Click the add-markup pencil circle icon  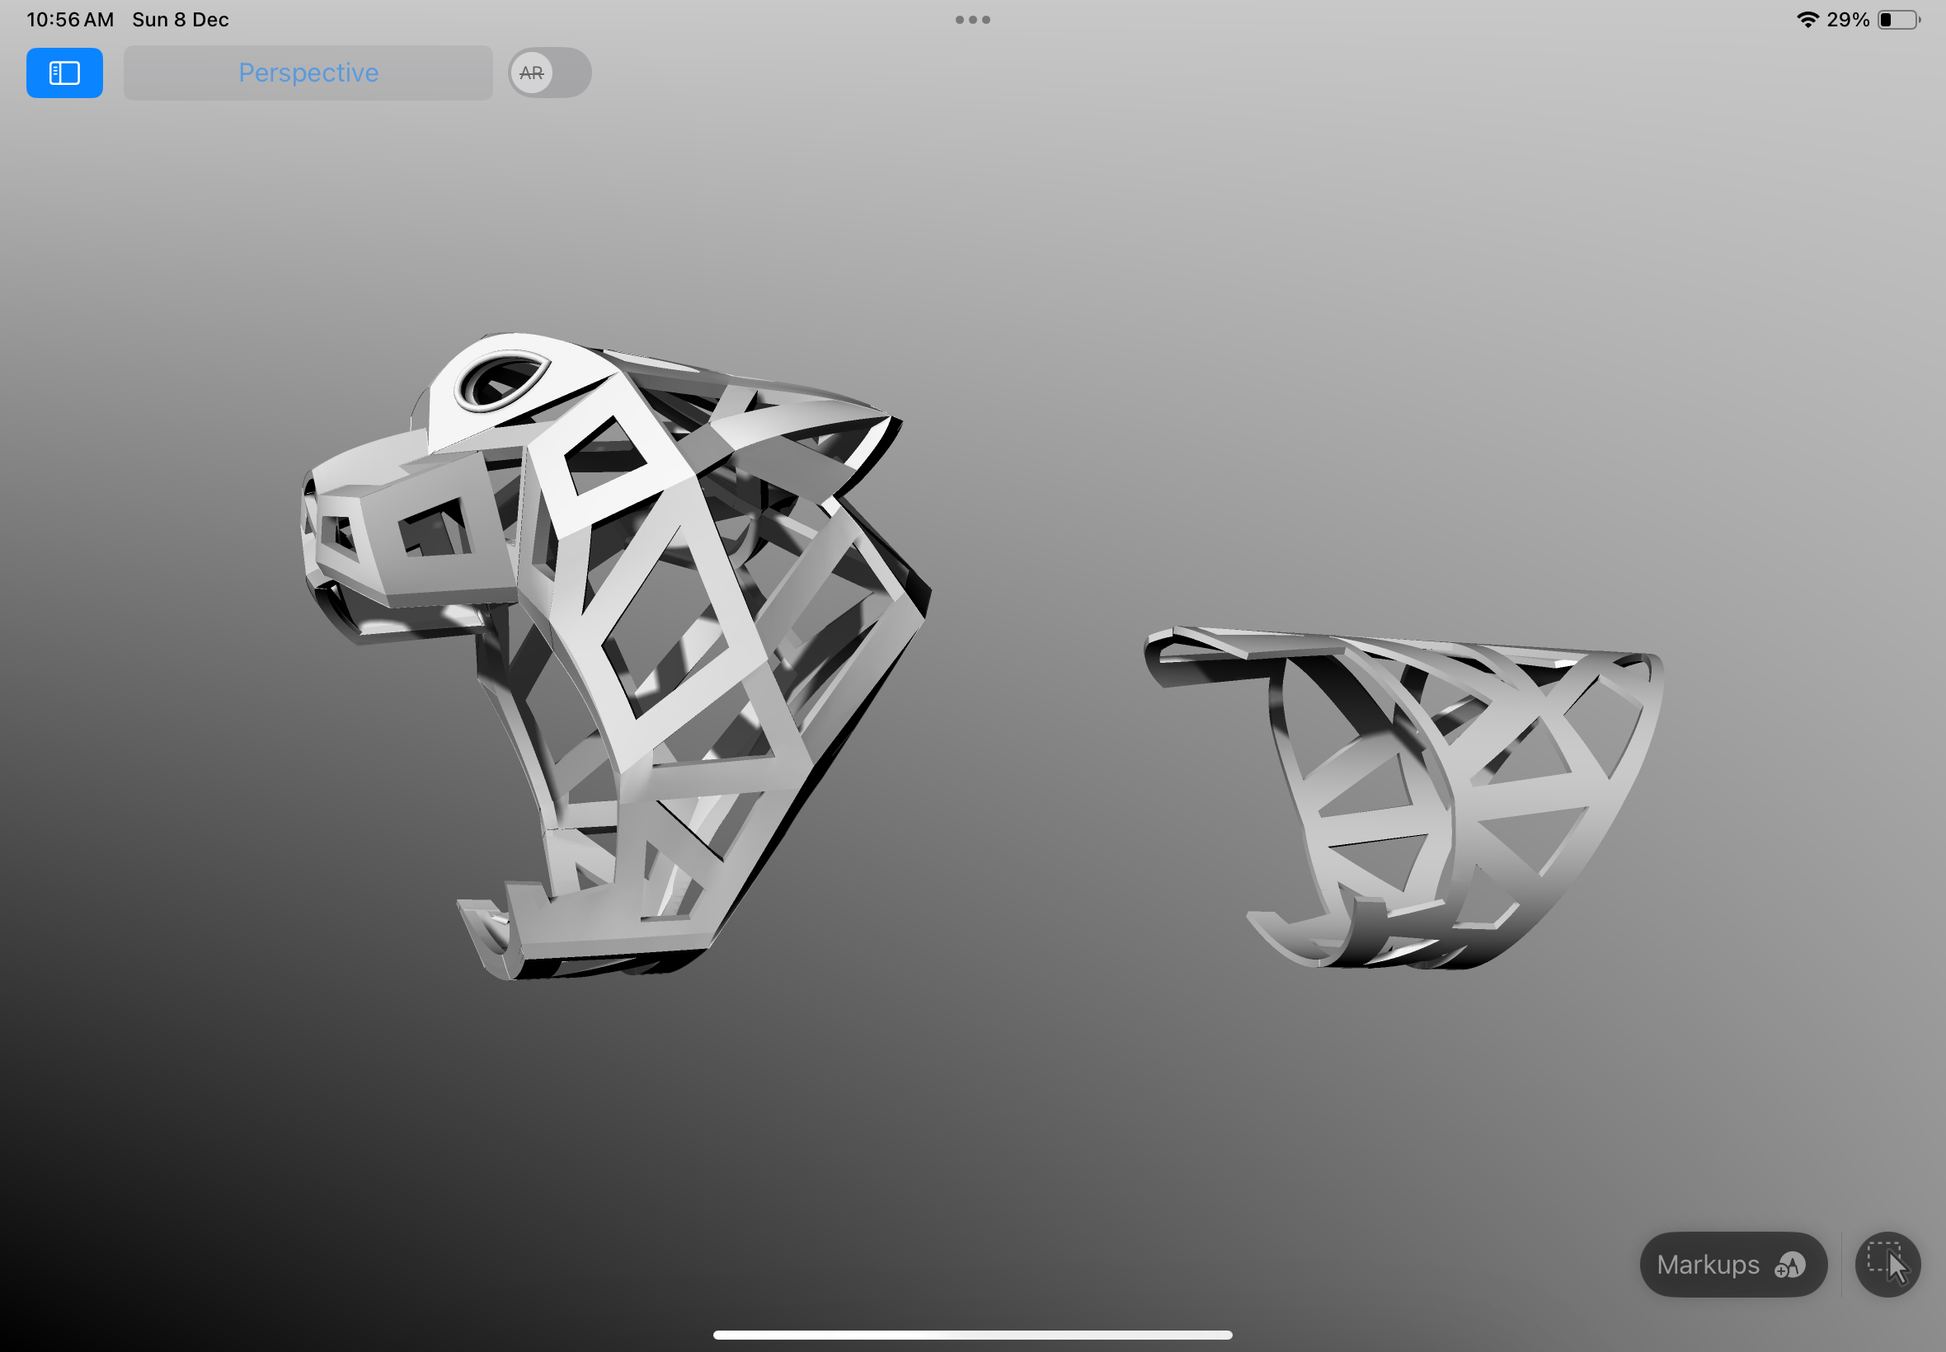tap(1790, 1266)
